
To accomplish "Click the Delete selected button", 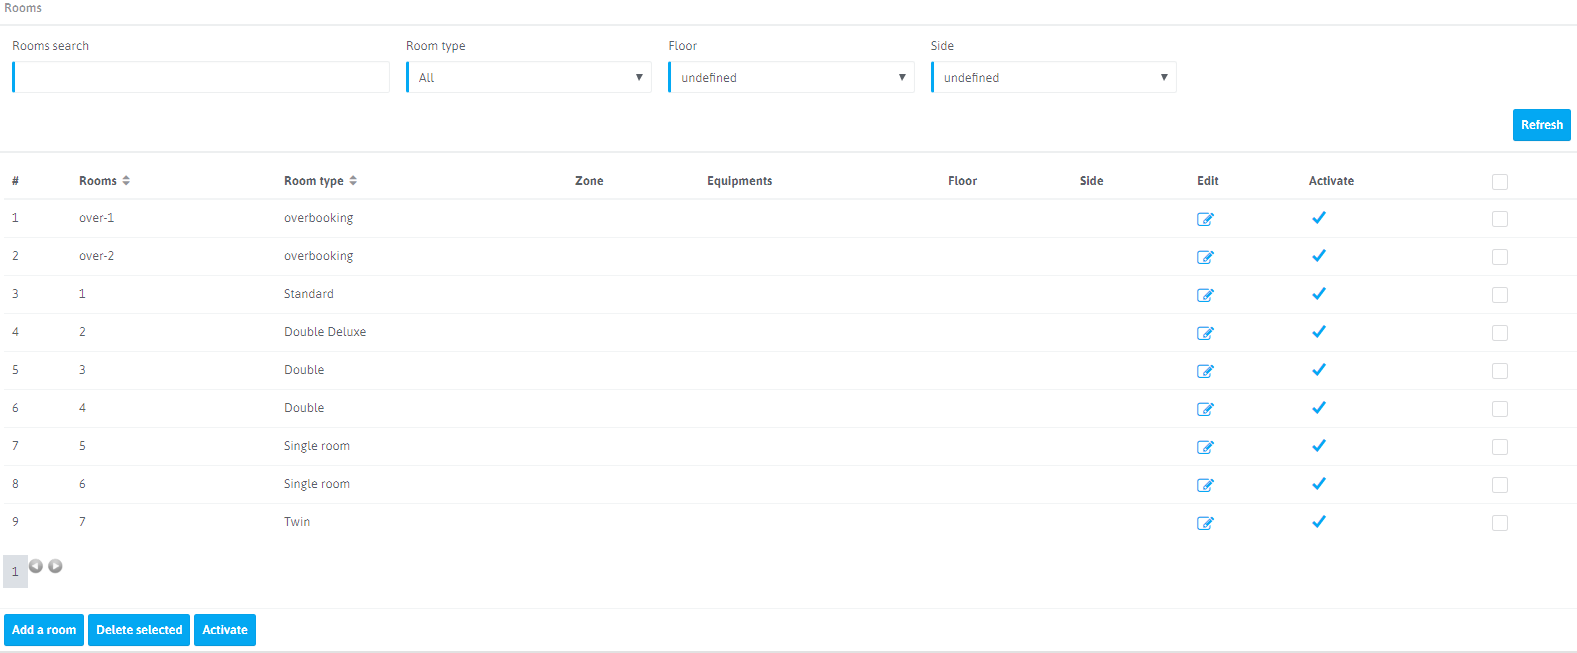I will [139, 630].
